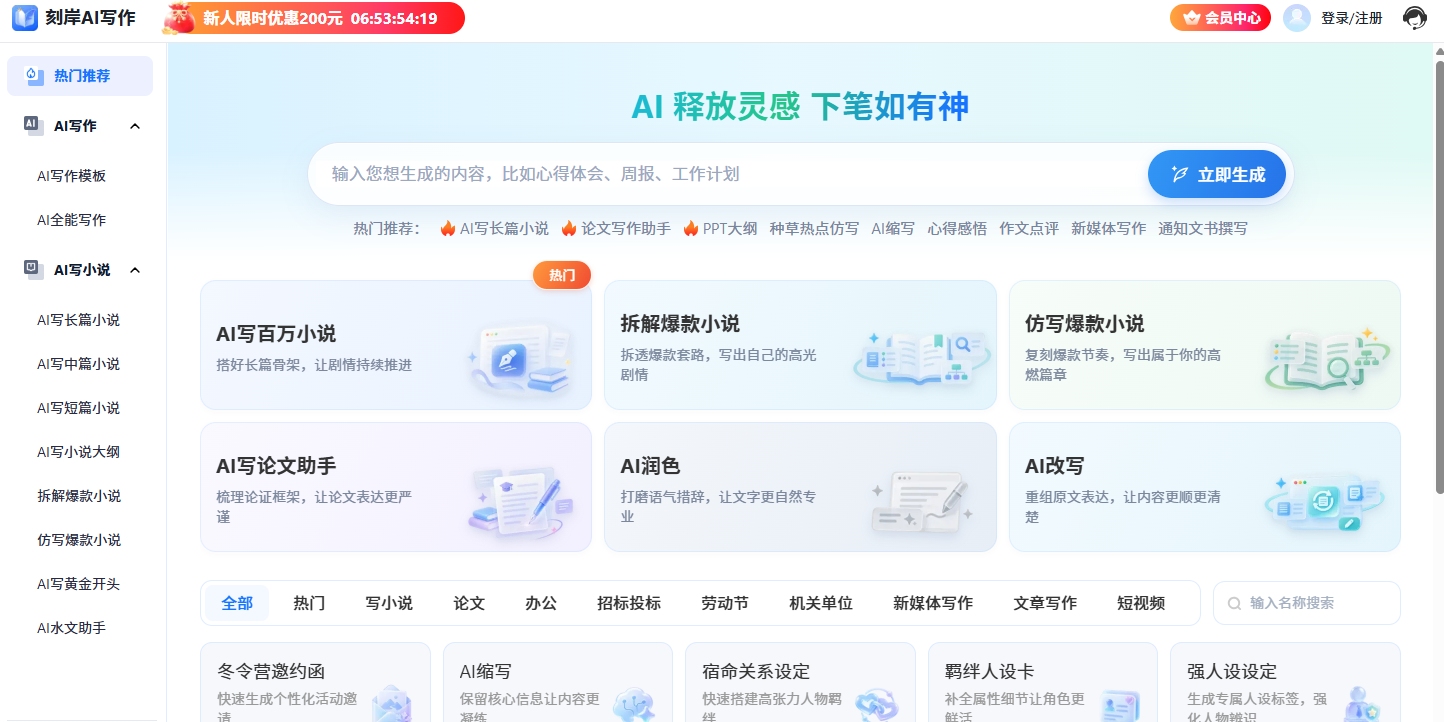
Task: Open AI写作模板 in the sidebar
Action: (72, 176)
